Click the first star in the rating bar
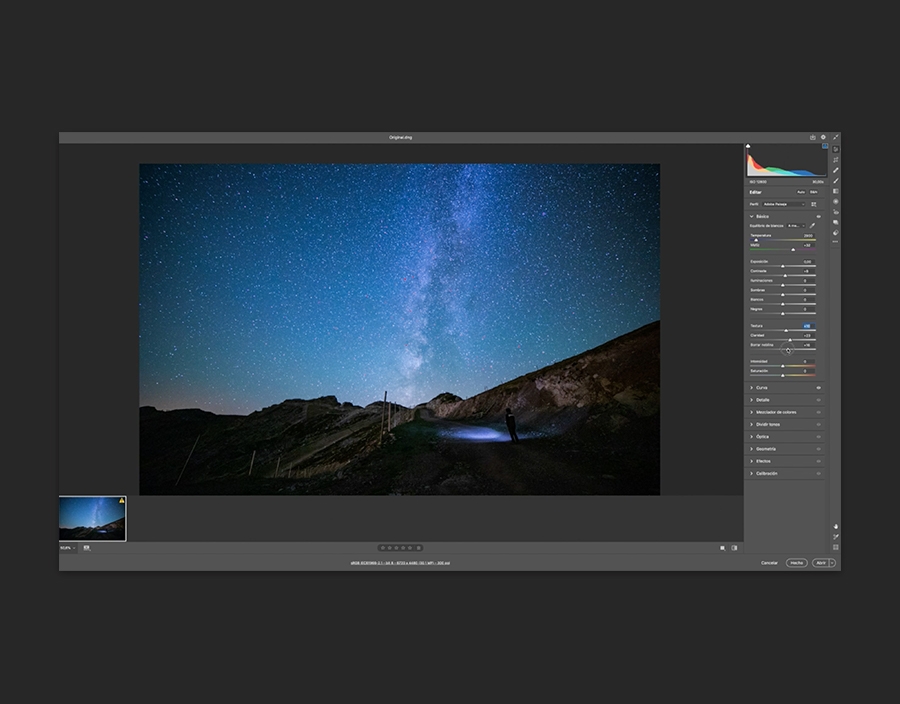Image resolution: width=900 pixels, height=704 pixels. (383, 548)
